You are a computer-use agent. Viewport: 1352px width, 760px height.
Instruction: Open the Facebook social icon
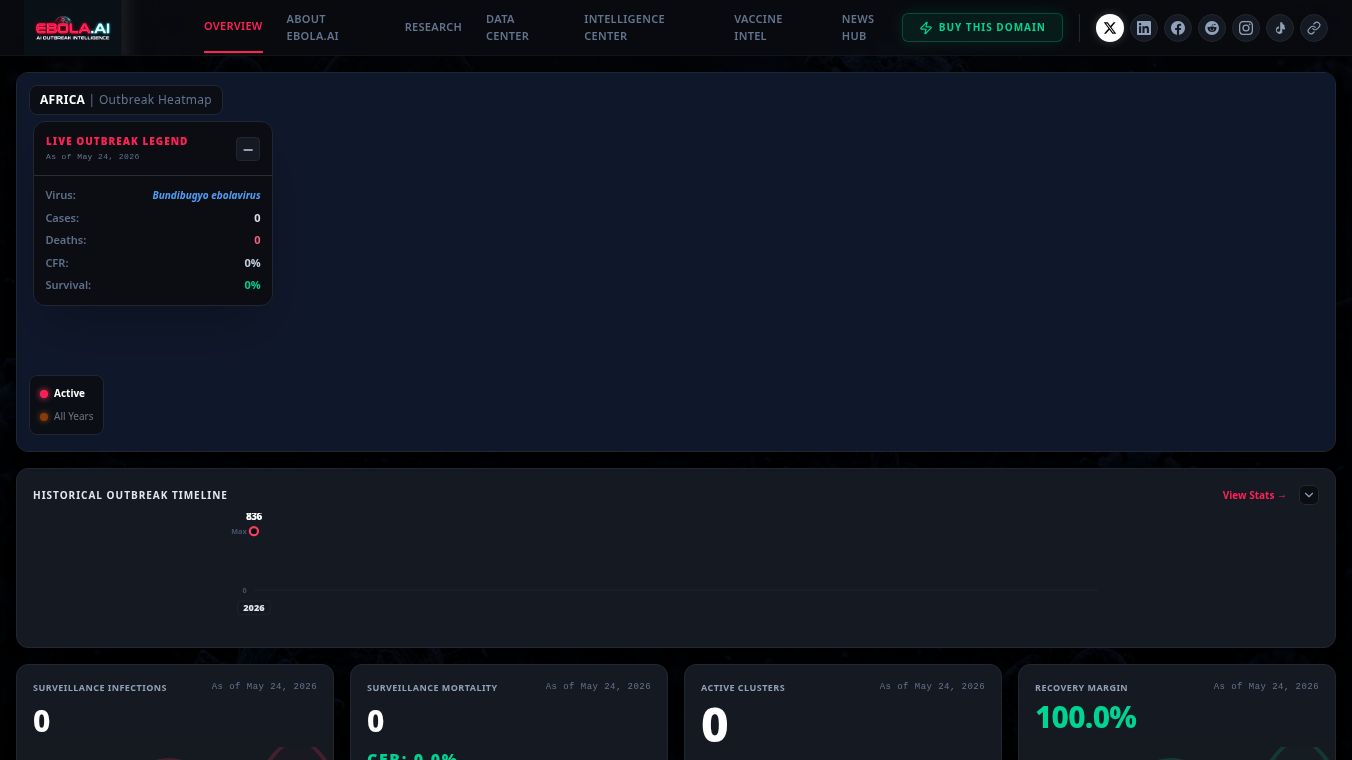[x=1178, y=28]
